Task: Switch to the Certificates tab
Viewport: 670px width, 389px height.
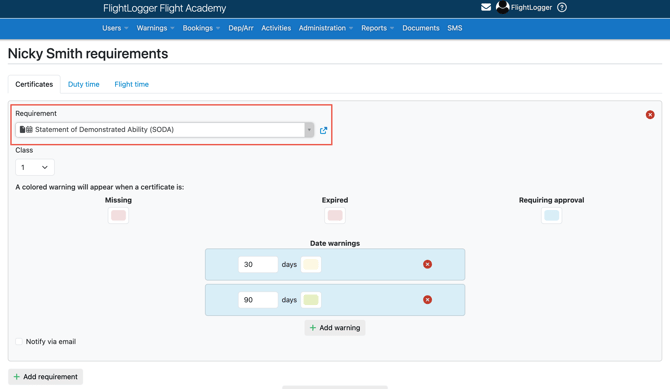Action: 34,84
